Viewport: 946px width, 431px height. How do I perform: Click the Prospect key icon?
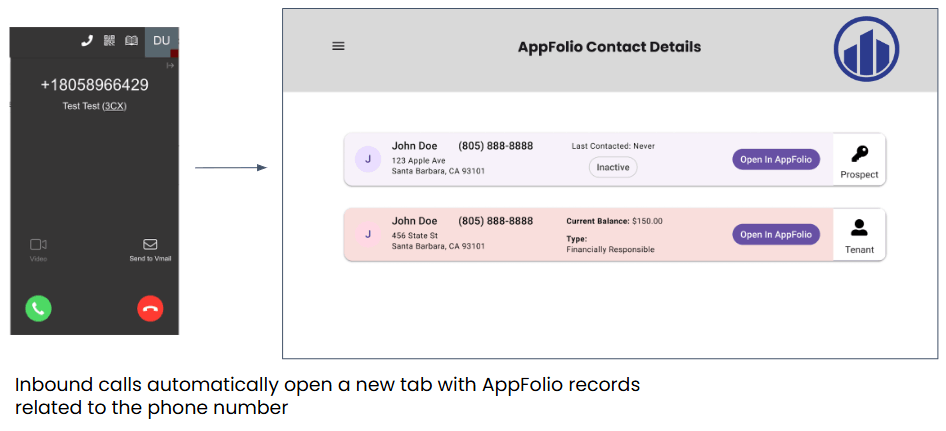[x=859, y=154]
